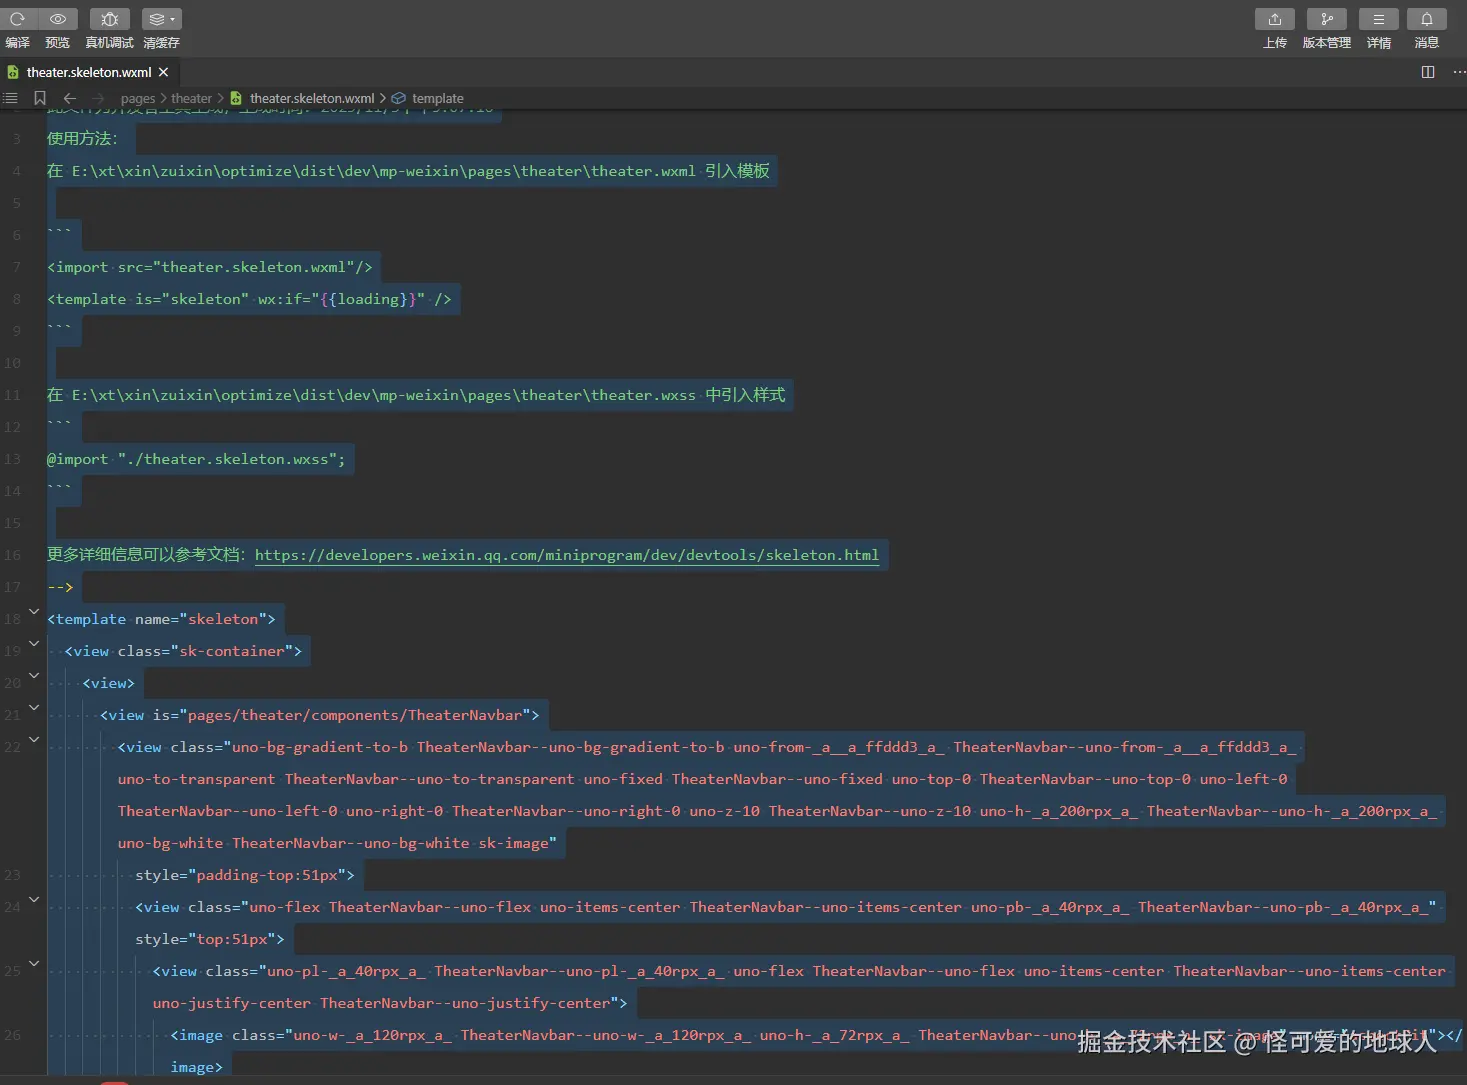Viewport: 1467px width, 1085px height.
Task: Click the bookmark icon in breadcrumb bar
Action: click(40, 98)
